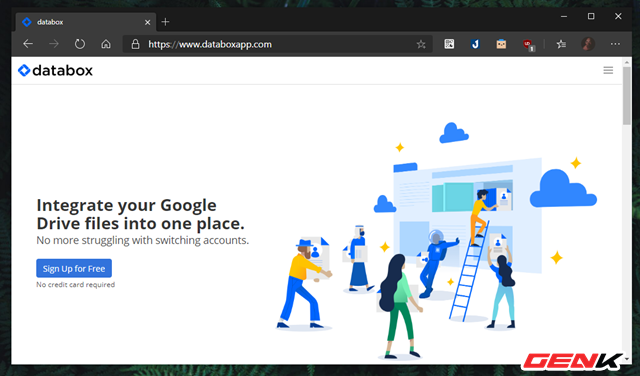Go back with the browser back arrow
This screenshot has width=640, height=376.
click(28, 44)
